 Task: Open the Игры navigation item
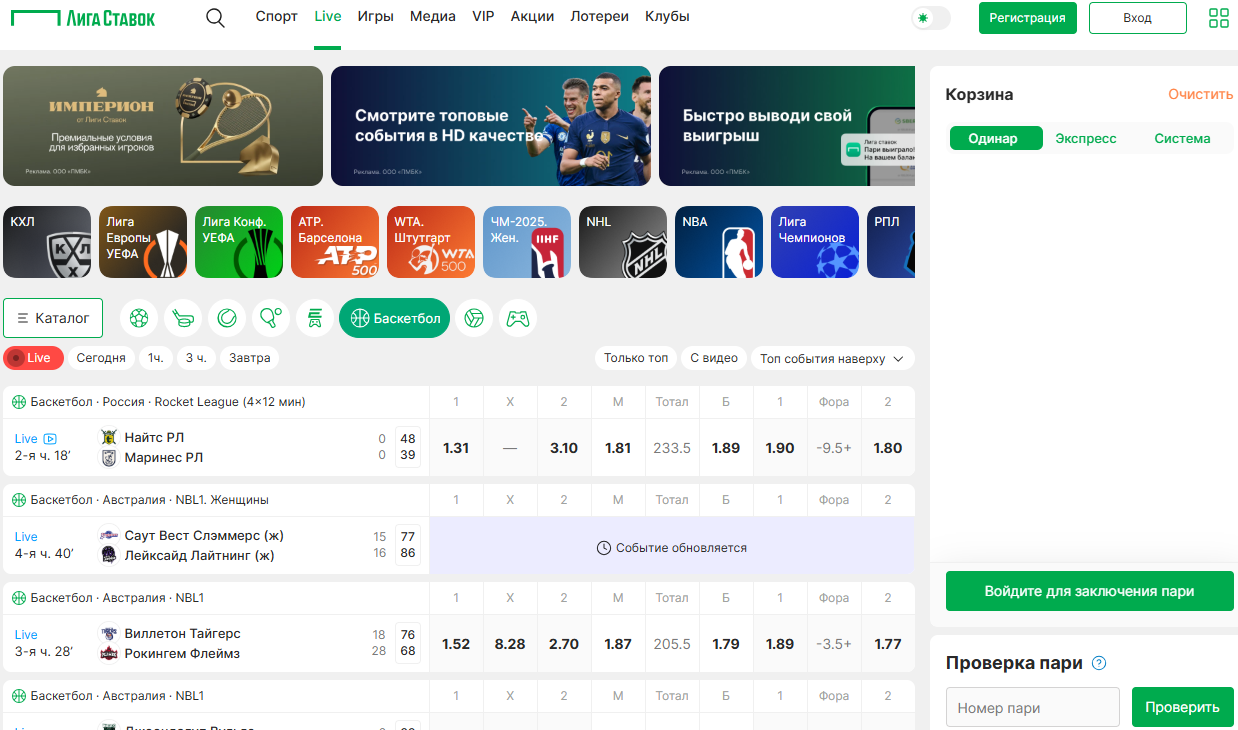[375, 17]
